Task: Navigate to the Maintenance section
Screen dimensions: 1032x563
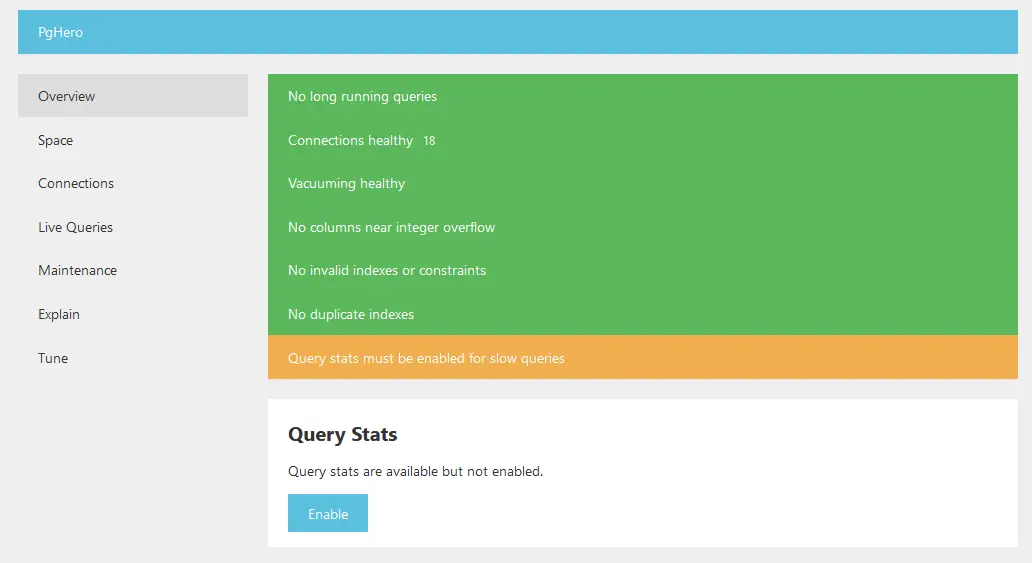Action: (78, 270)
